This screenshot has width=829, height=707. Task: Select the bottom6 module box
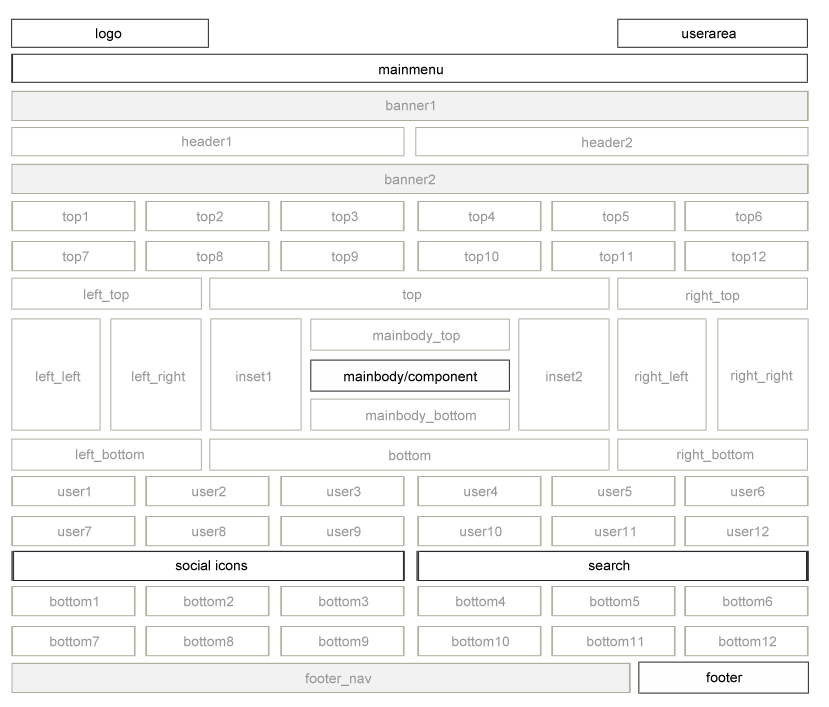747,601
